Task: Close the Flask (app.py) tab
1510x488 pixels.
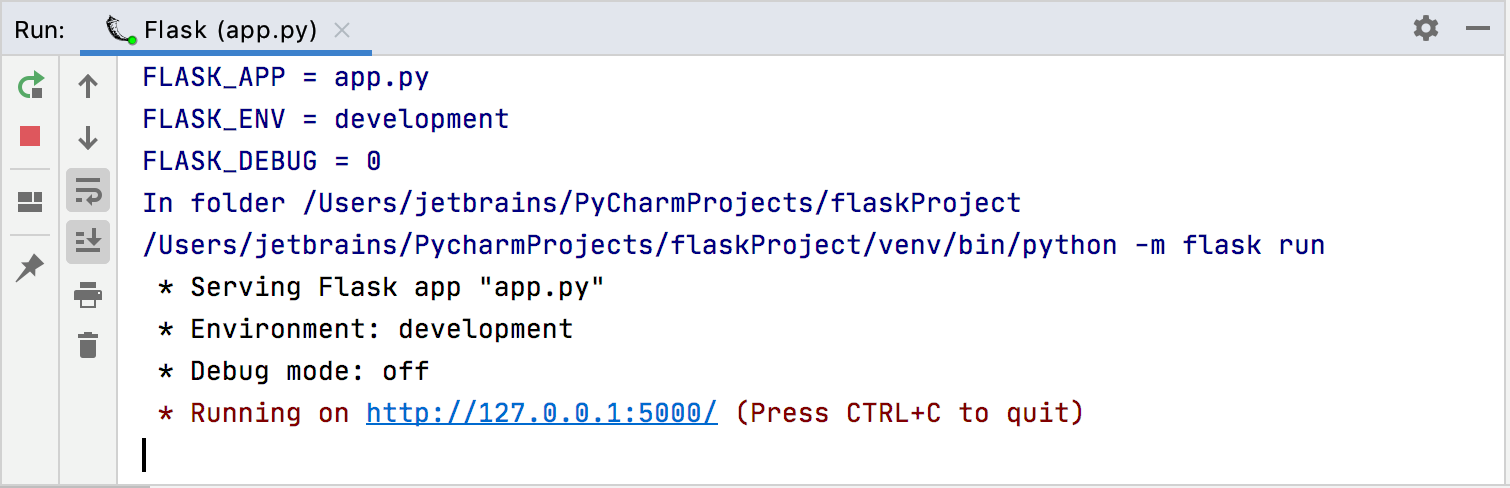Action: coord(342,30)
